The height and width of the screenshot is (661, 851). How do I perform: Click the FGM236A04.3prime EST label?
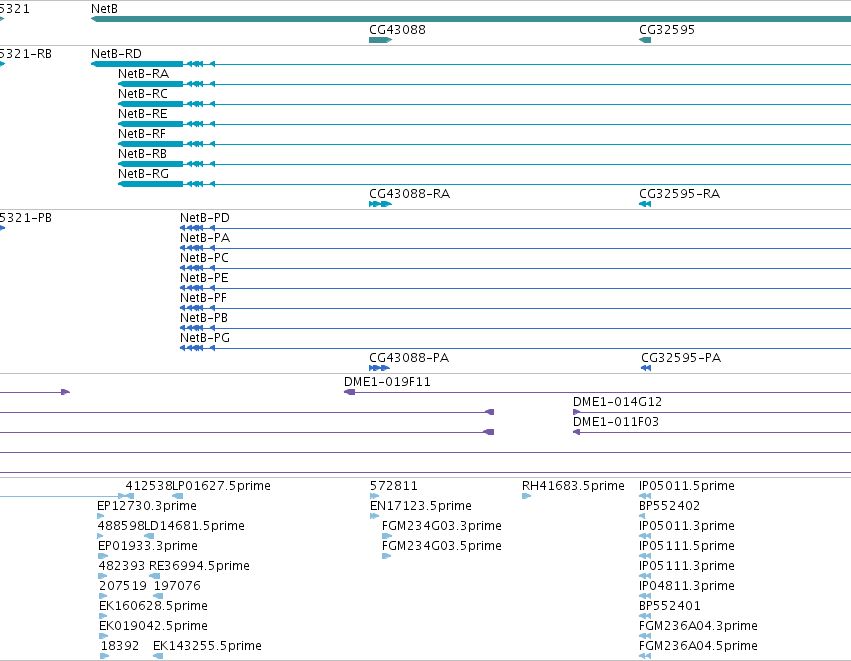tap(698, 626)
